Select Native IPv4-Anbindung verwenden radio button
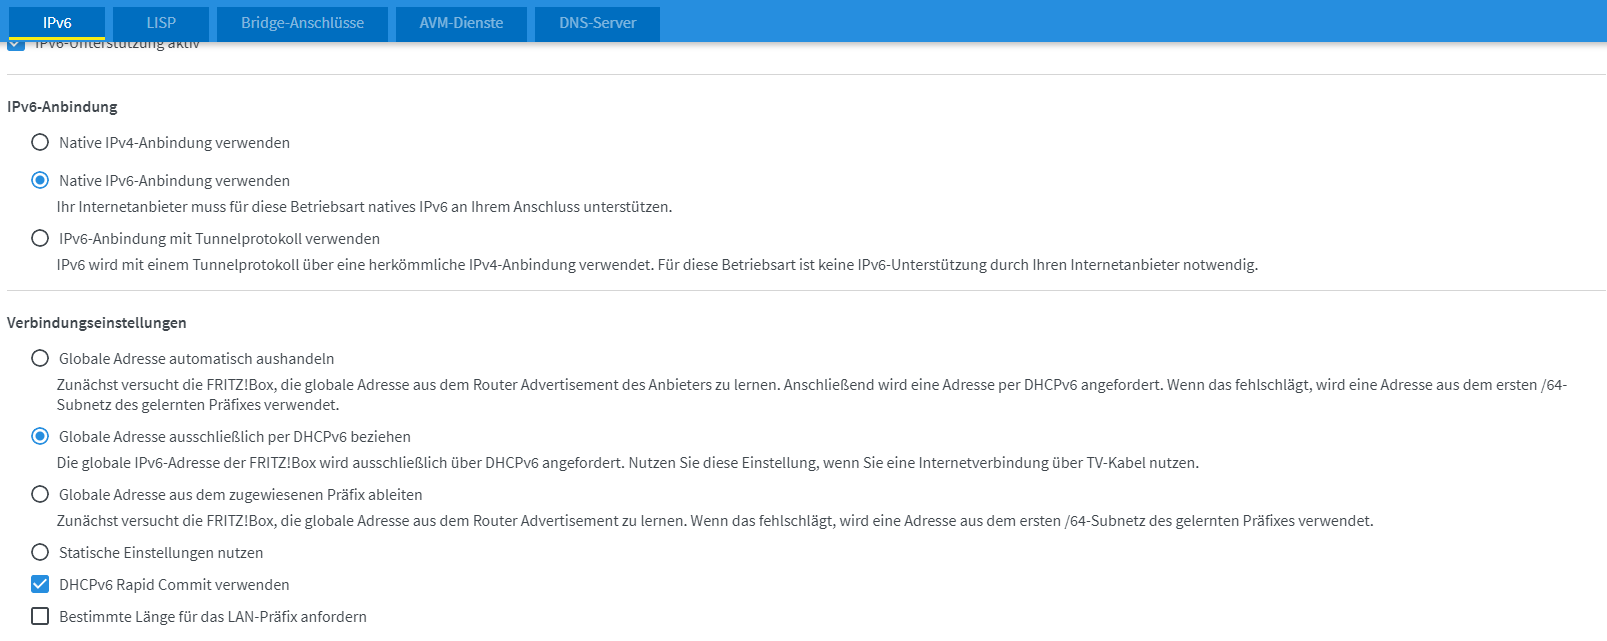Image resolution: width=1607 pixels, height=641 pixels. pyautogui.click(x=40, y=142)
